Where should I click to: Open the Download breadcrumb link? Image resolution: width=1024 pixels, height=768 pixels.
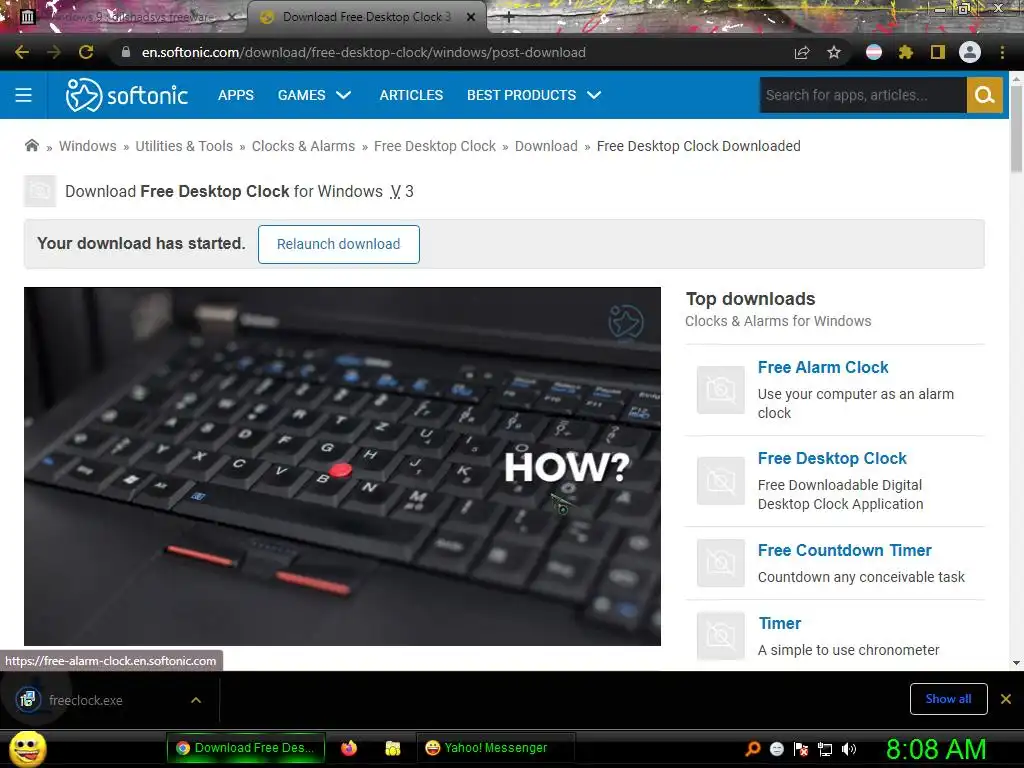coord(546,146)
